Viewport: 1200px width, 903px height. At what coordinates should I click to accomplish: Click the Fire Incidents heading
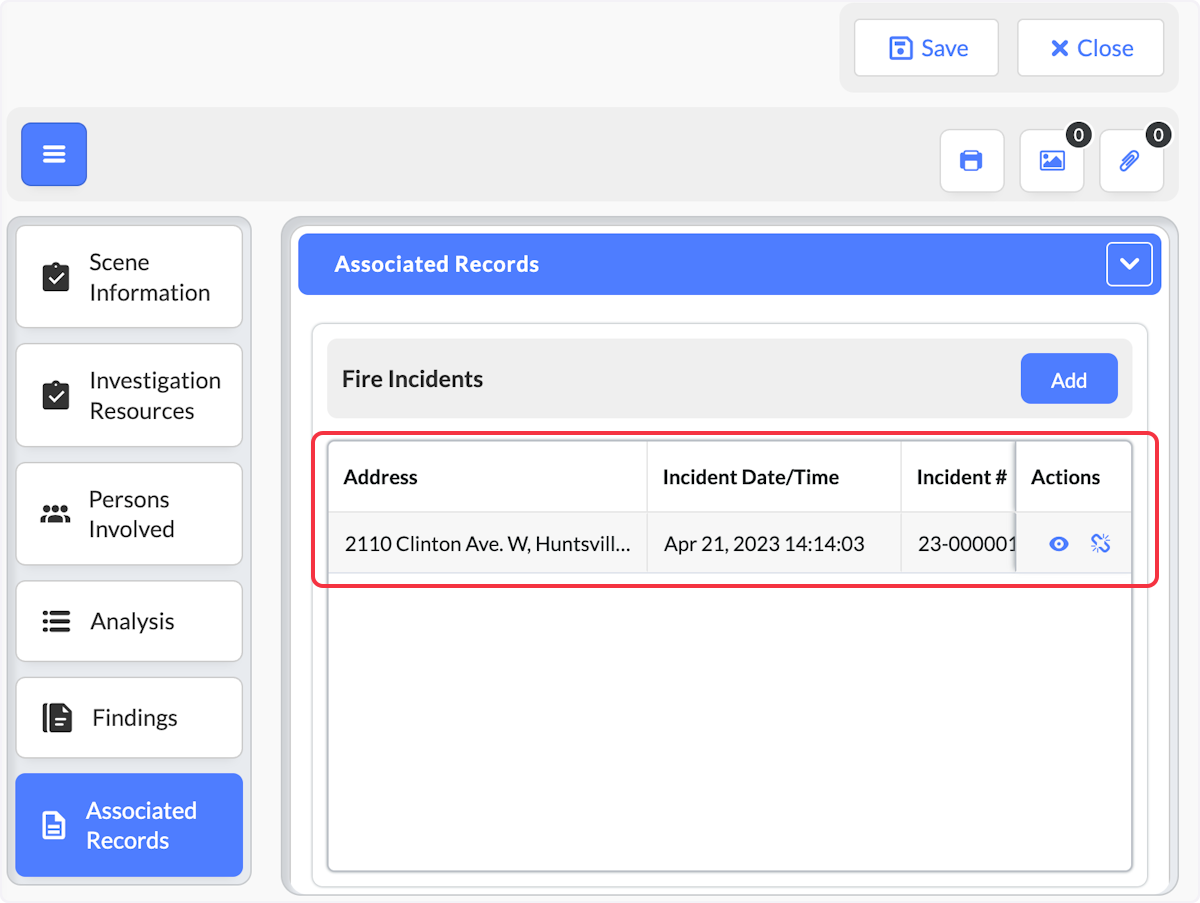click(x=412, y=379)
